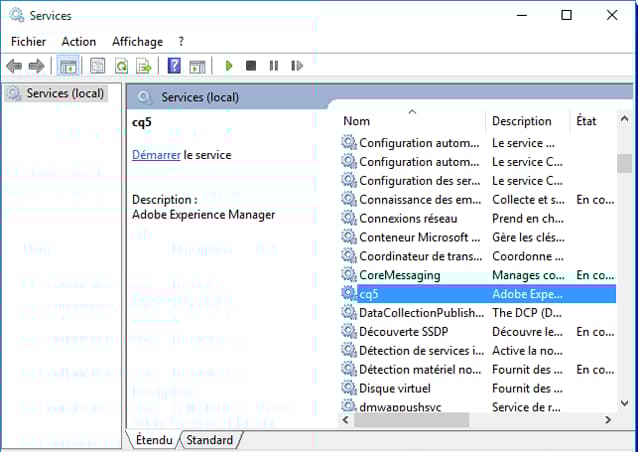Screen dimensions: 638x452
Task: Go forward with the right arrow toolbar icon
Action: pyautogui.click(x=36, y=66)
